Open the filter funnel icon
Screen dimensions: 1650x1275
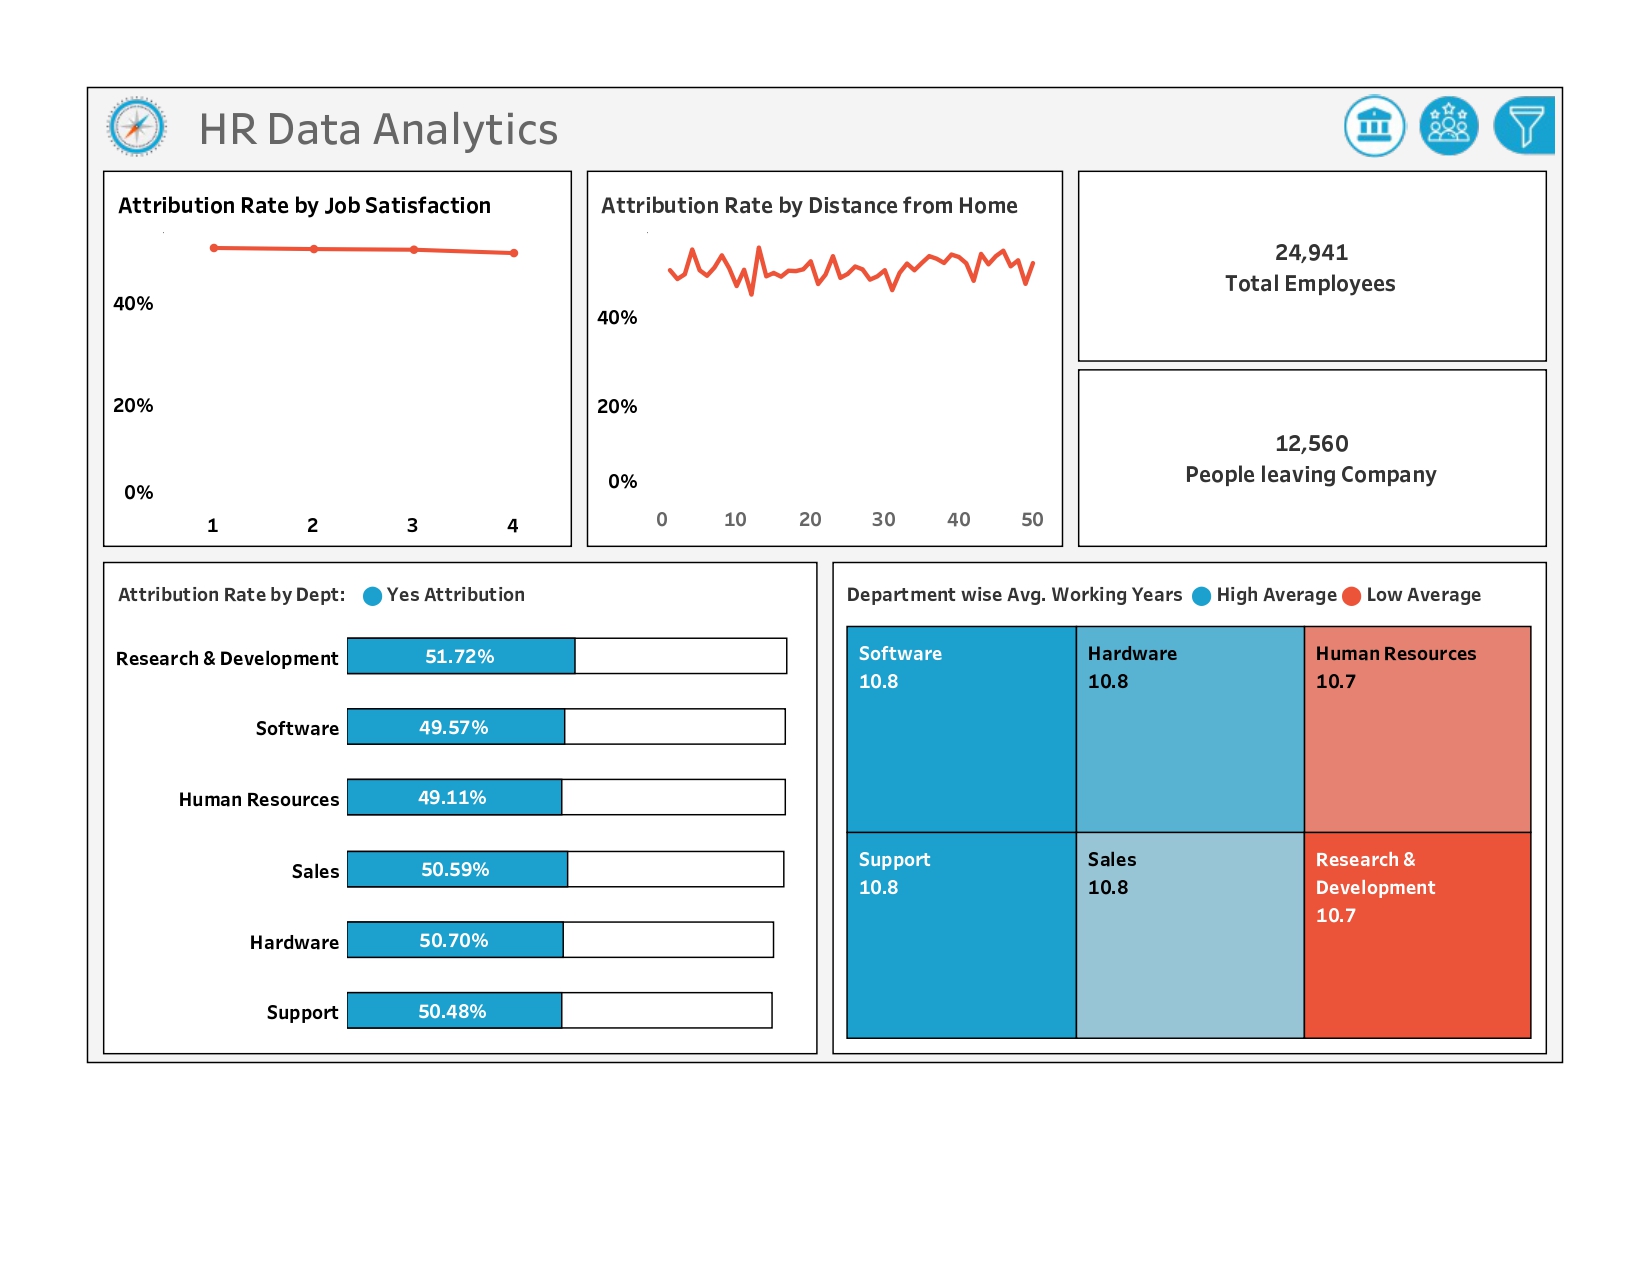(x=1524, y=126)
